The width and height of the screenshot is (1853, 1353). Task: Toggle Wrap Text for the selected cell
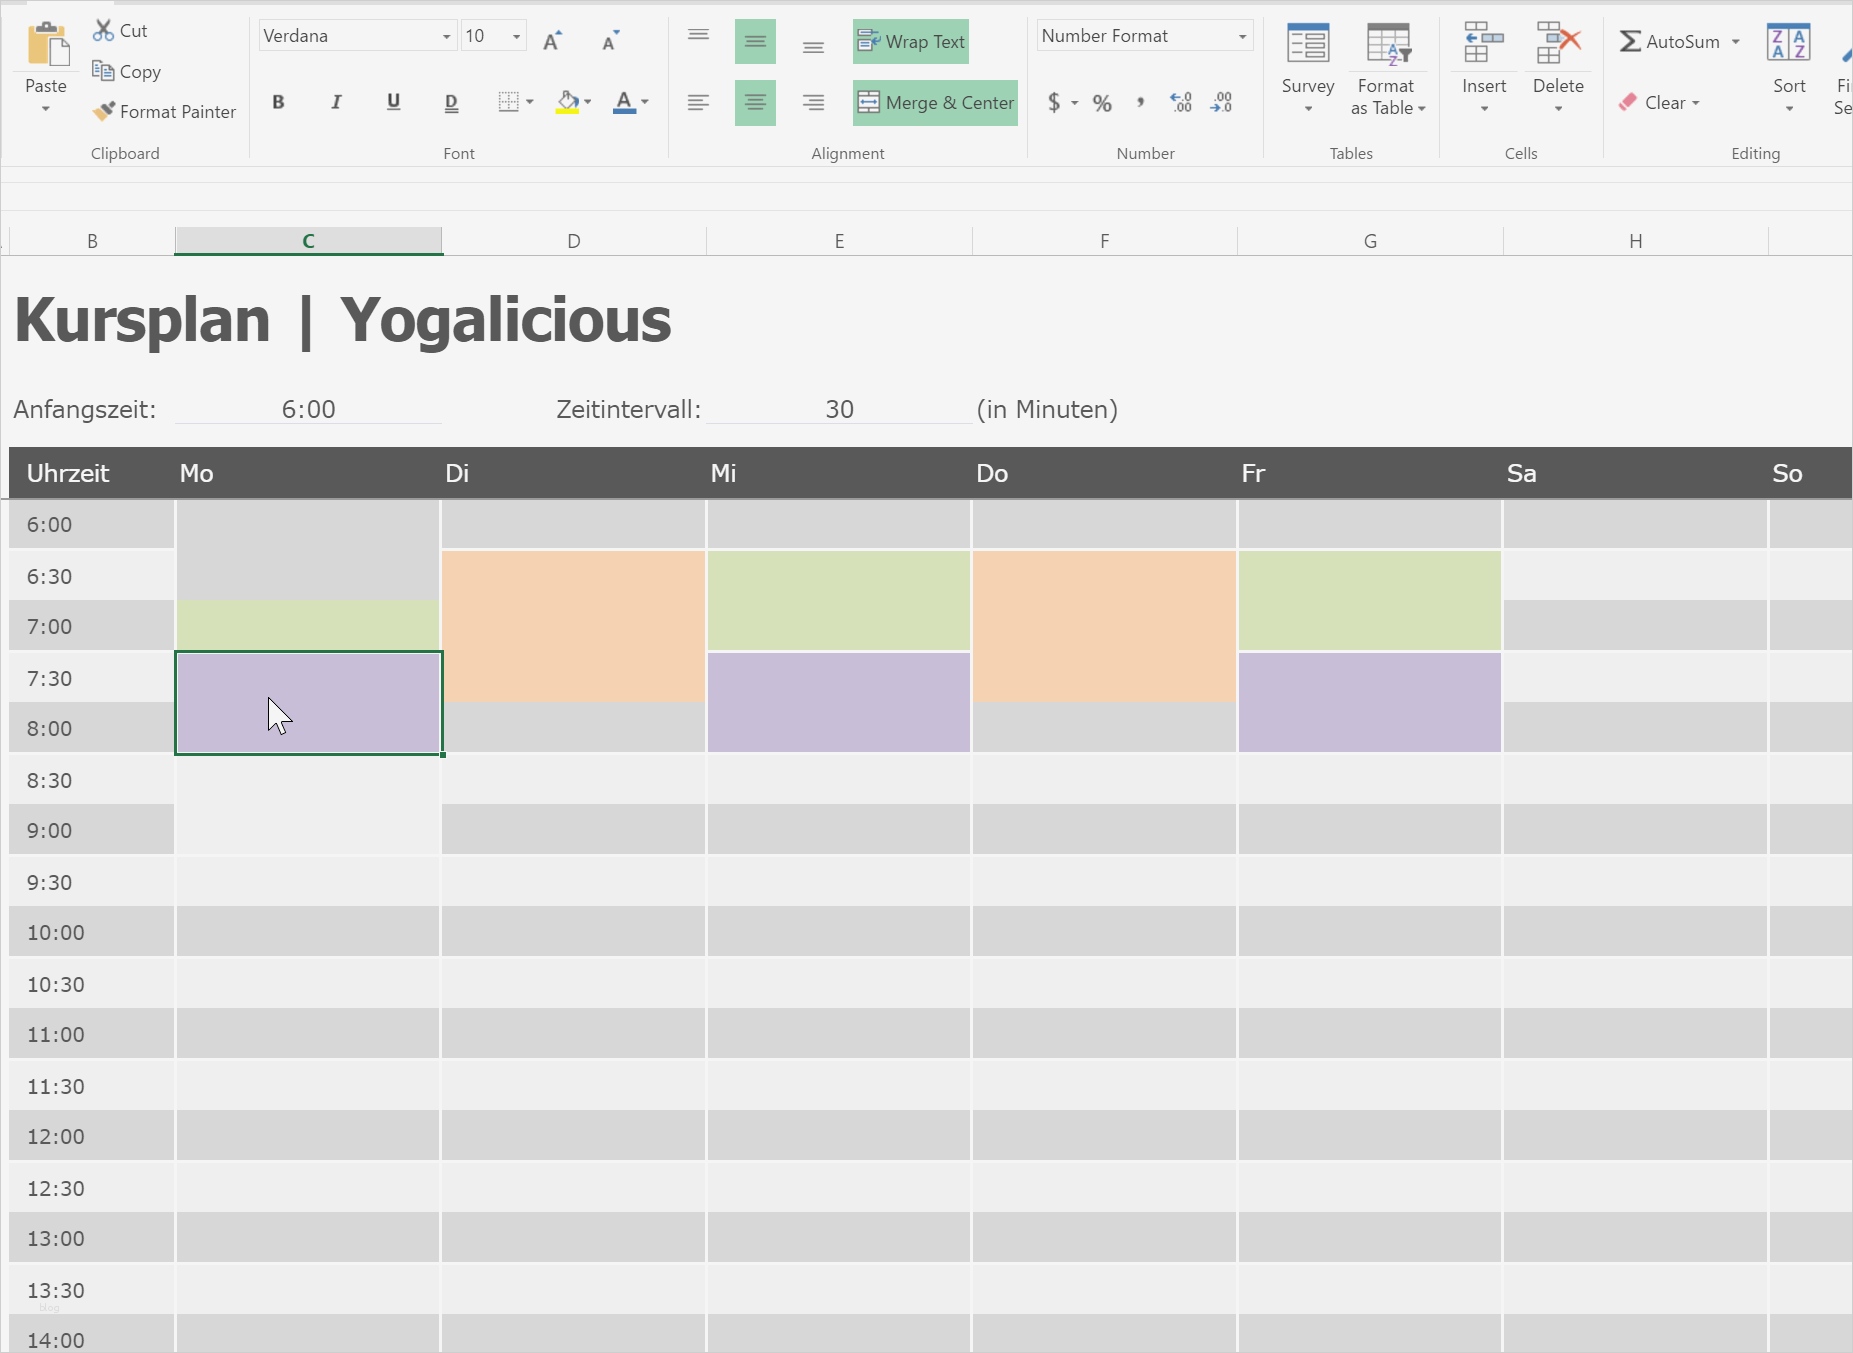(910, 41)
